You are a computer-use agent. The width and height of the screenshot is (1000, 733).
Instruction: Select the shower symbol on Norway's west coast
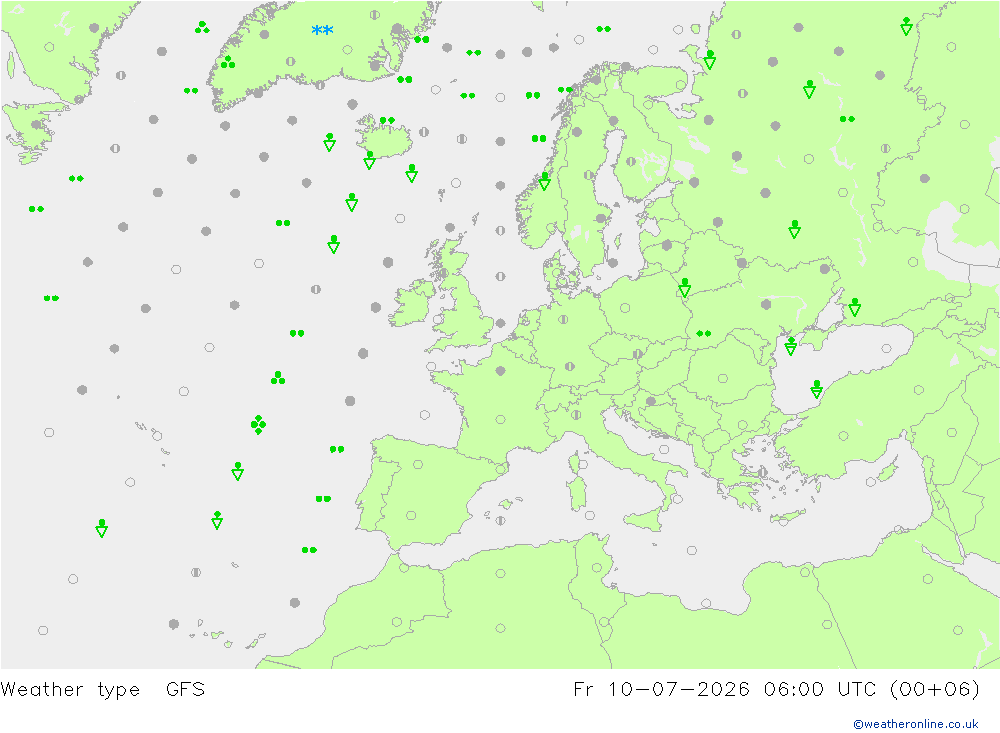544,181
